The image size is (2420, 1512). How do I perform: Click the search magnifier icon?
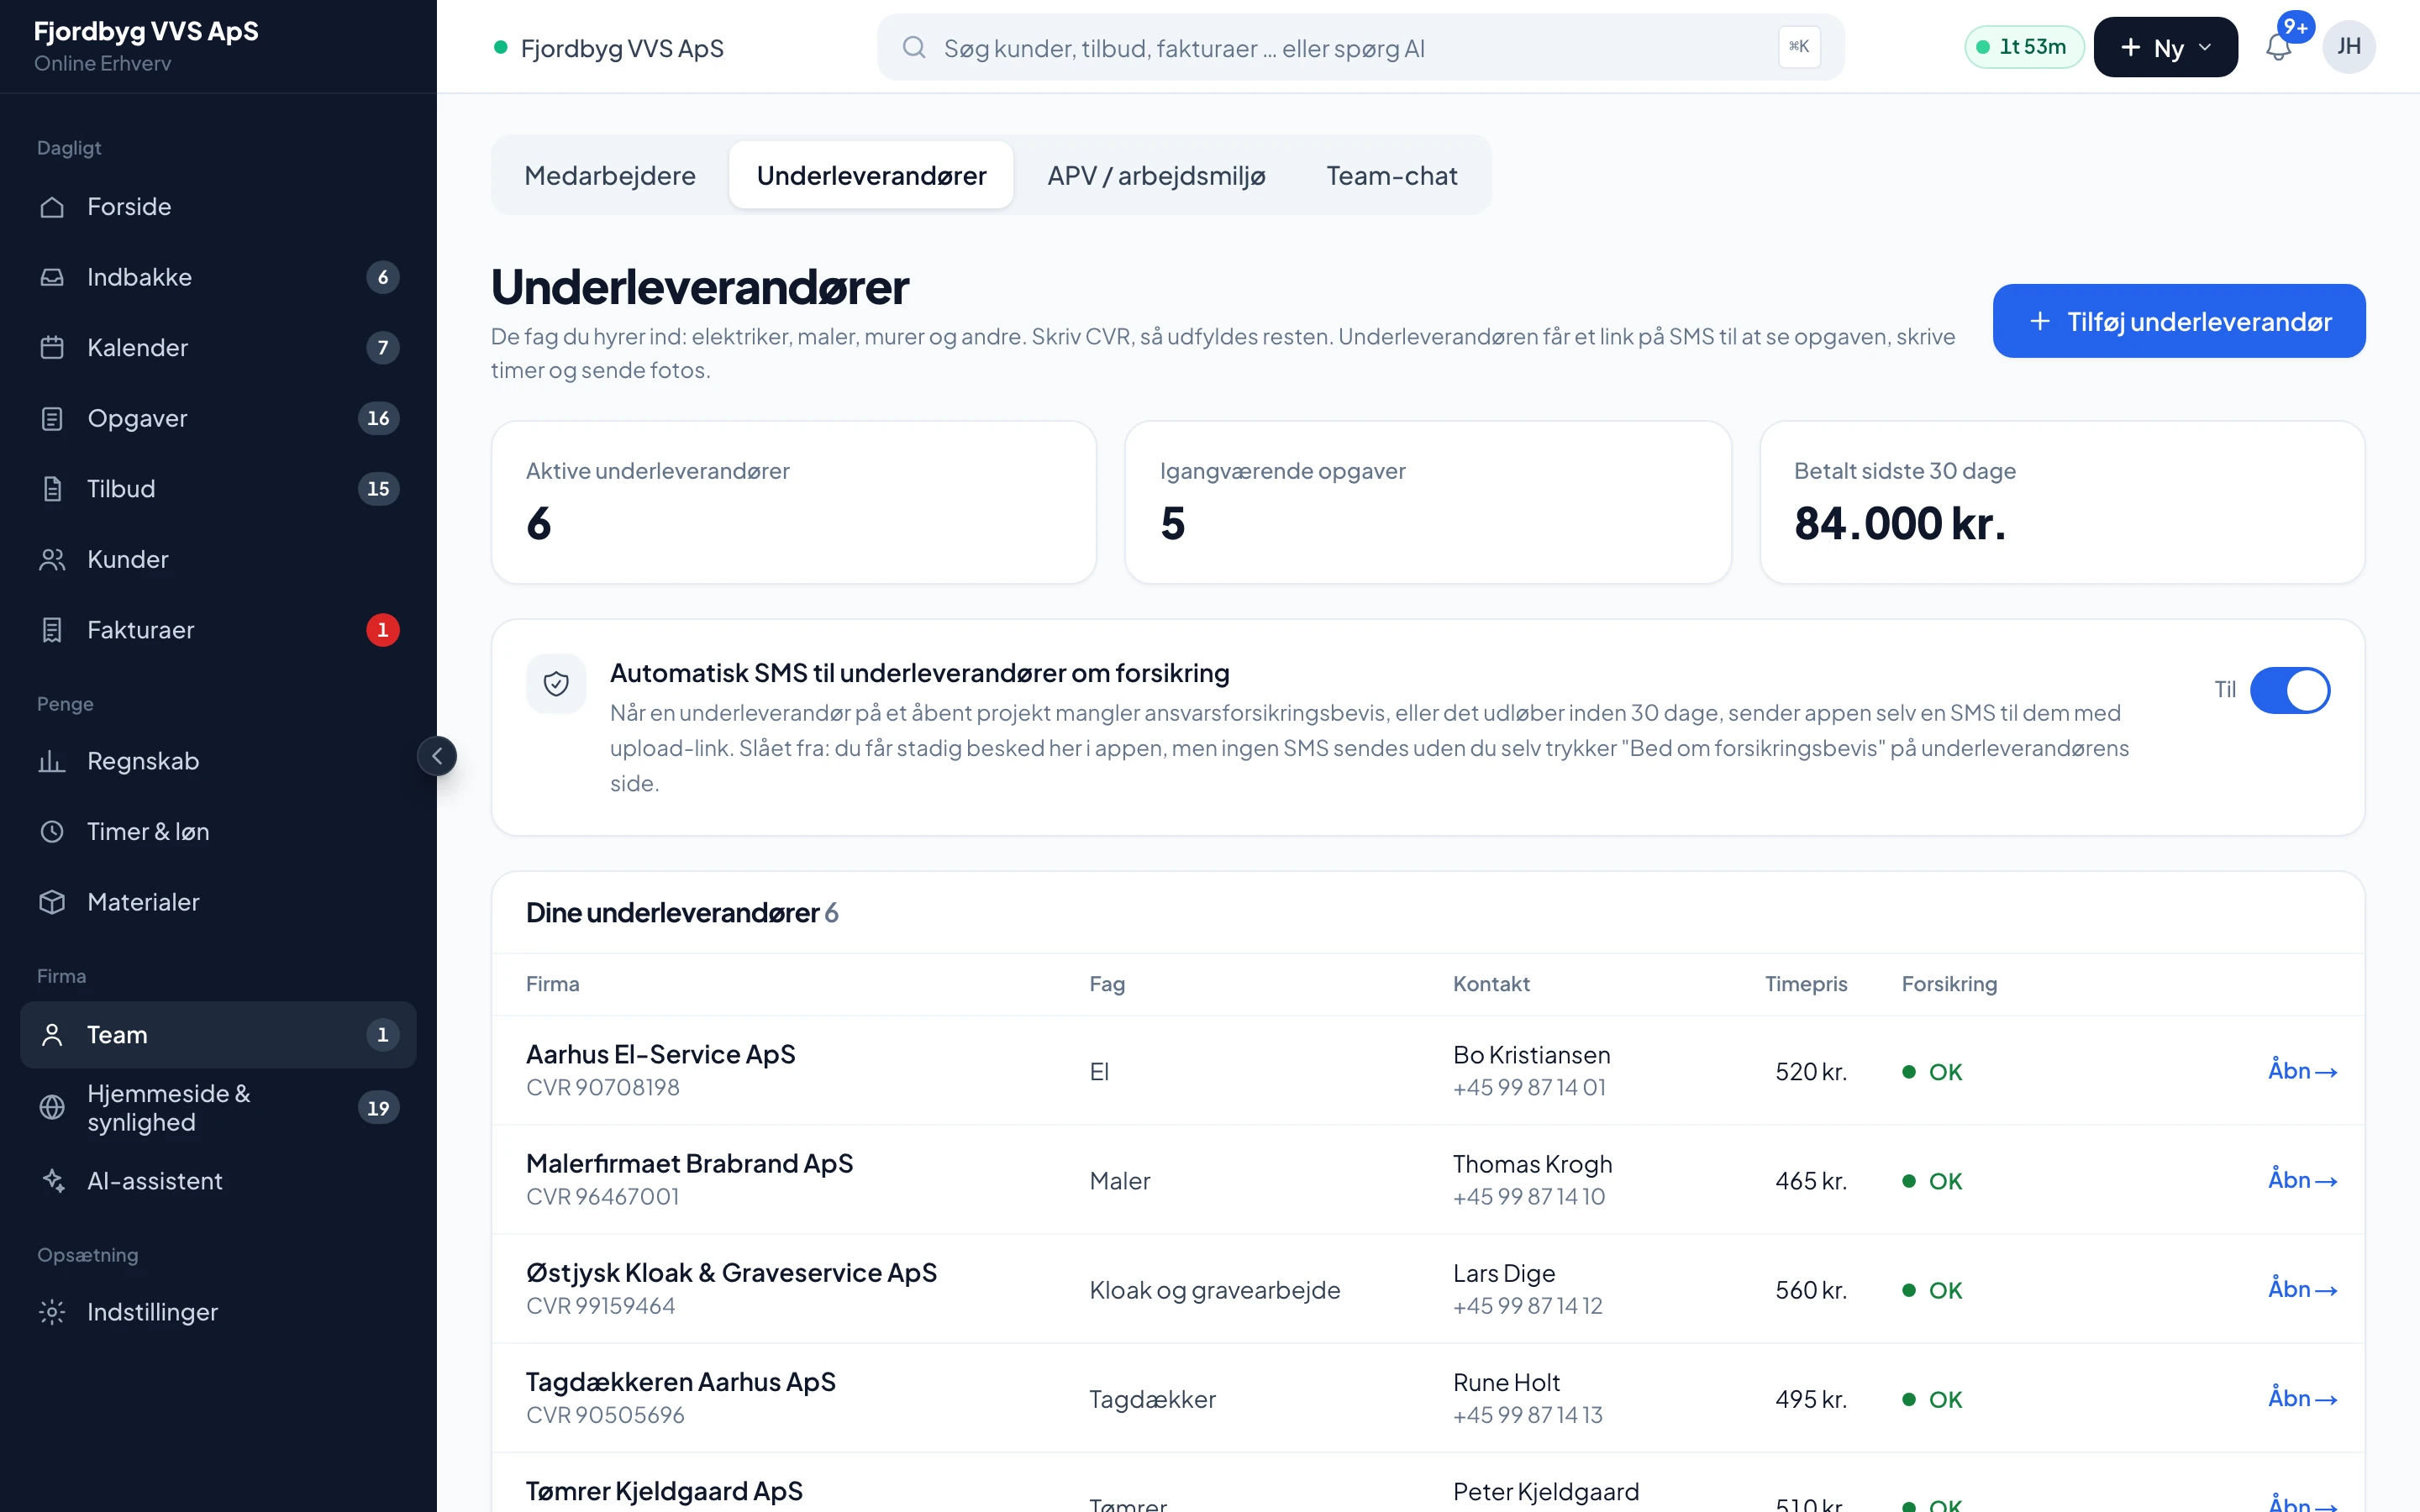tap(913, 47)
